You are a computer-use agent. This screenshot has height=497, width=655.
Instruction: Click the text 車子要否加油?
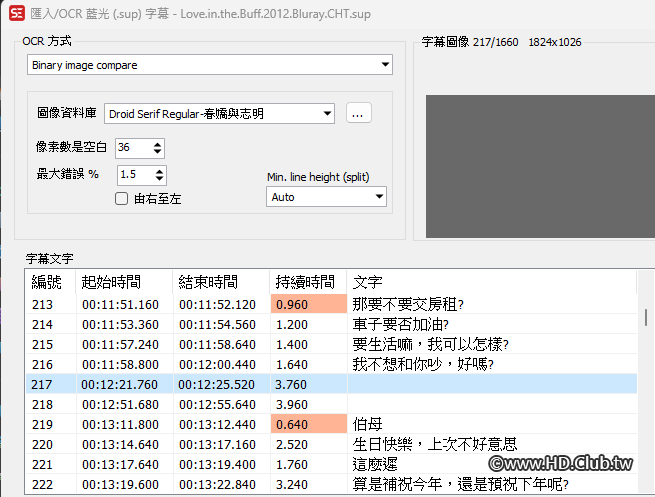(x=401, y=325)
